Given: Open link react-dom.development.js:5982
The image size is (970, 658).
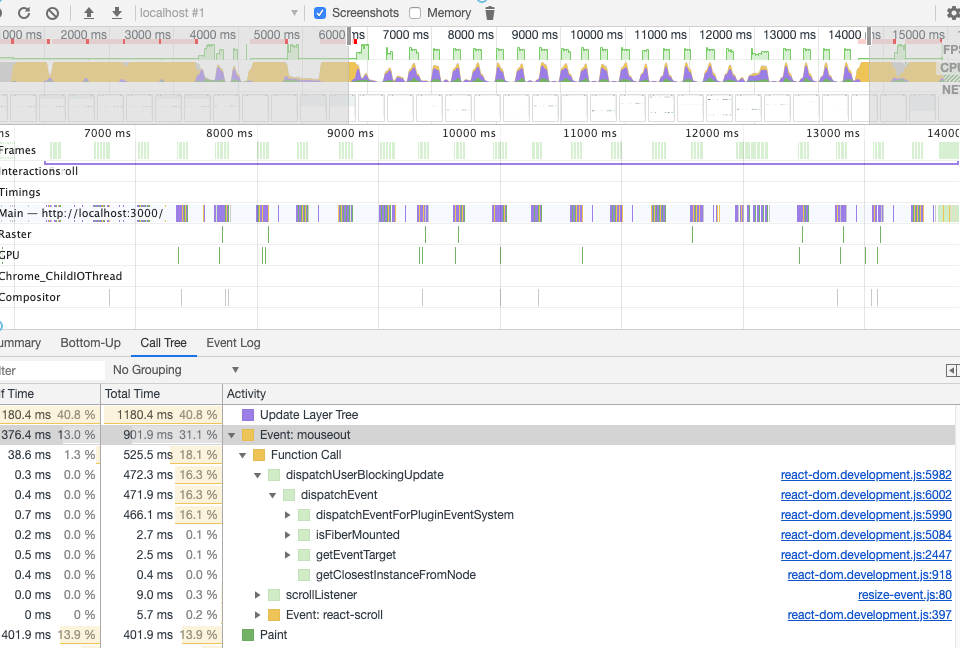Looking at the screenshot, I should [866, 475].
